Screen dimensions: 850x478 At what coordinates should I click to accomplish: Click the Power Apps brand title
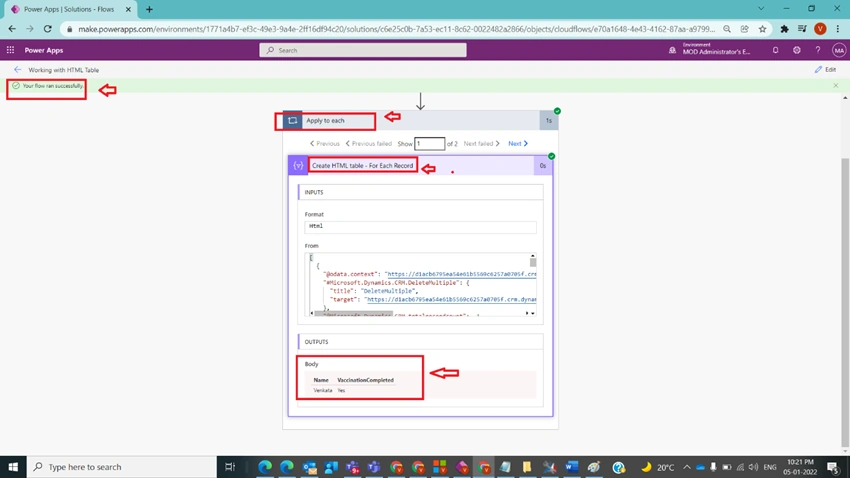tap(44, 50)
